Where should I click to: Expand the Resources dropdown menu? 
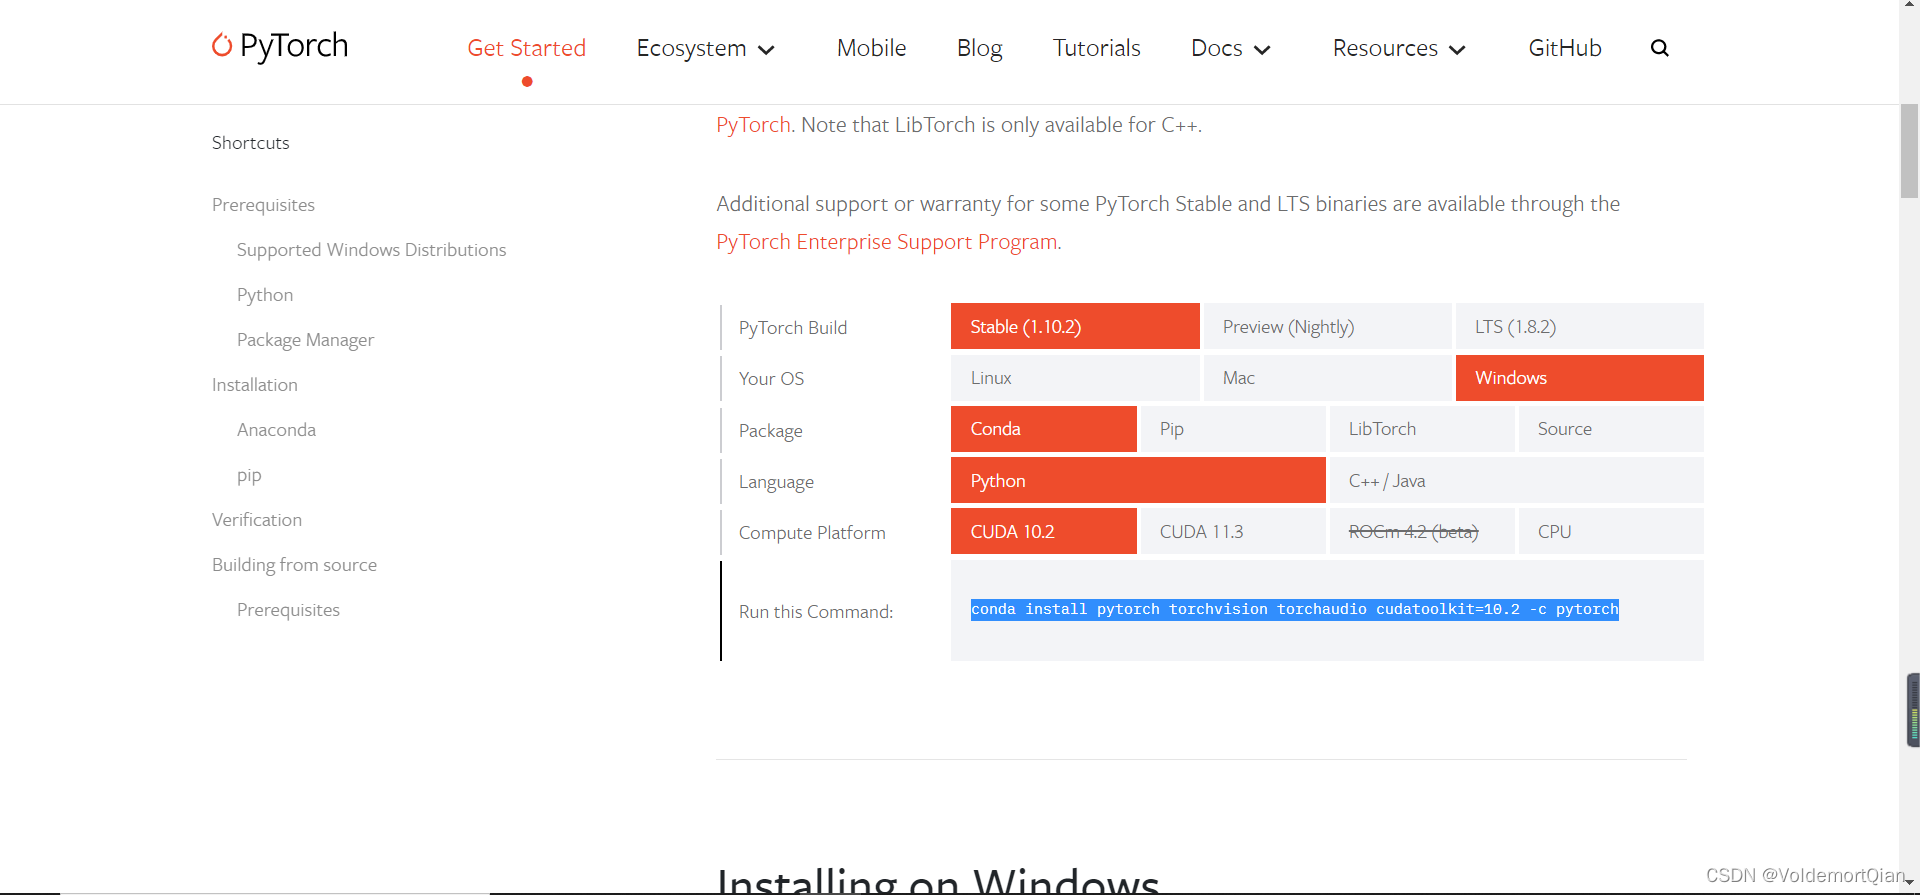pyautogui.click(x=1400, y=48)
